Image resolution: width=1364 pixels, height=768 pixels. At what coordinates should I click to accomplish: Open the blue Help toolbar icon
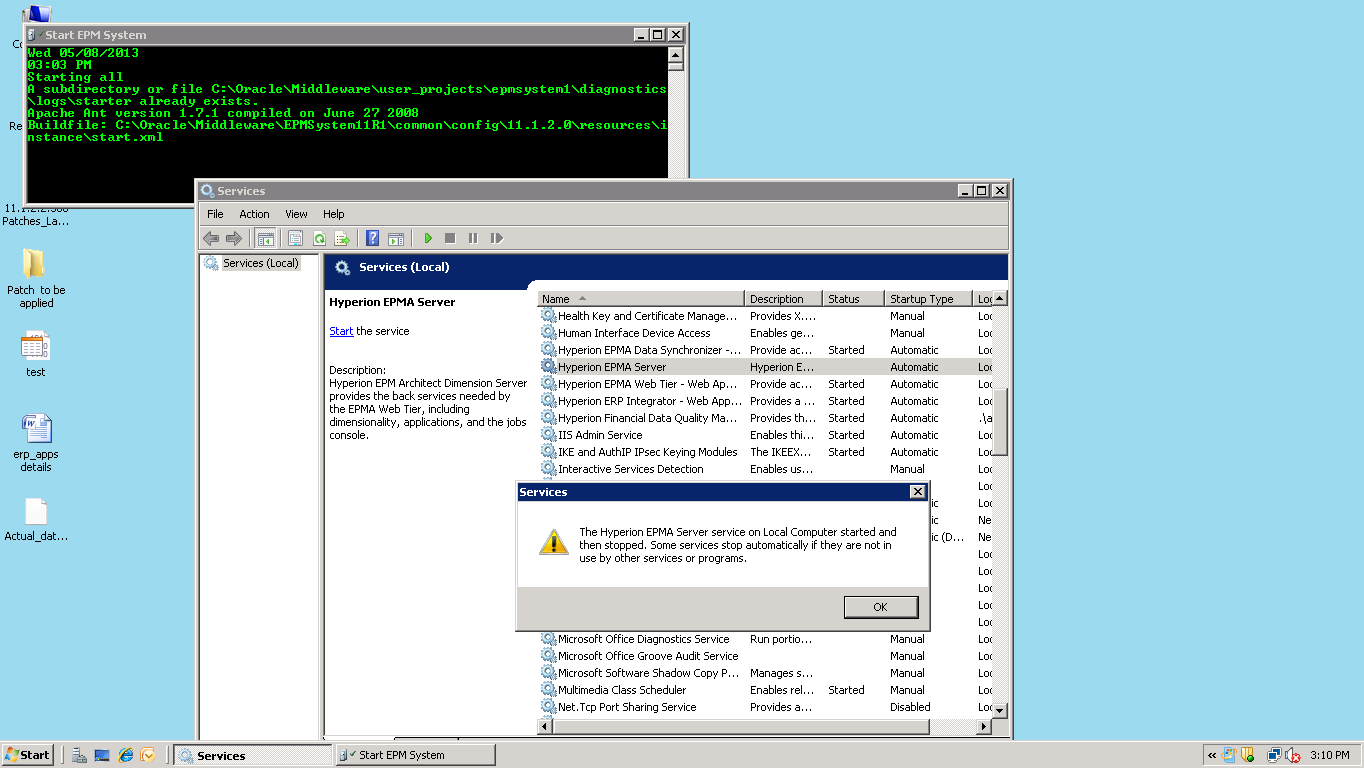point(372,238)
